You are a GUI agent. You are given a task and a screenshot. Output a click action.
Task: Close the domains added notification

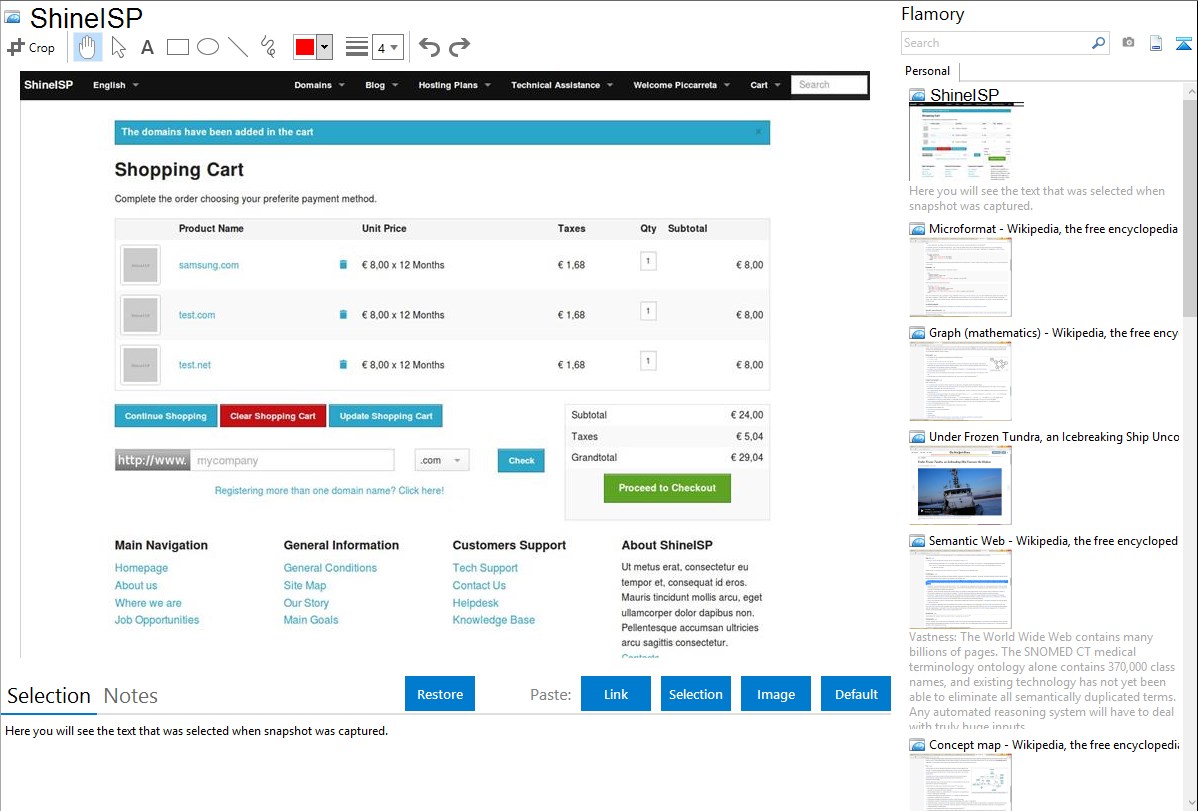coord(758,131)
